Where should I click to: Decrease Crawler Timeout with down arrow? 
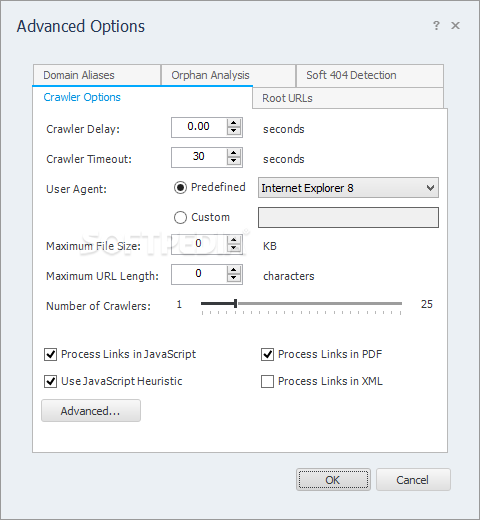(x=234, y=161)
